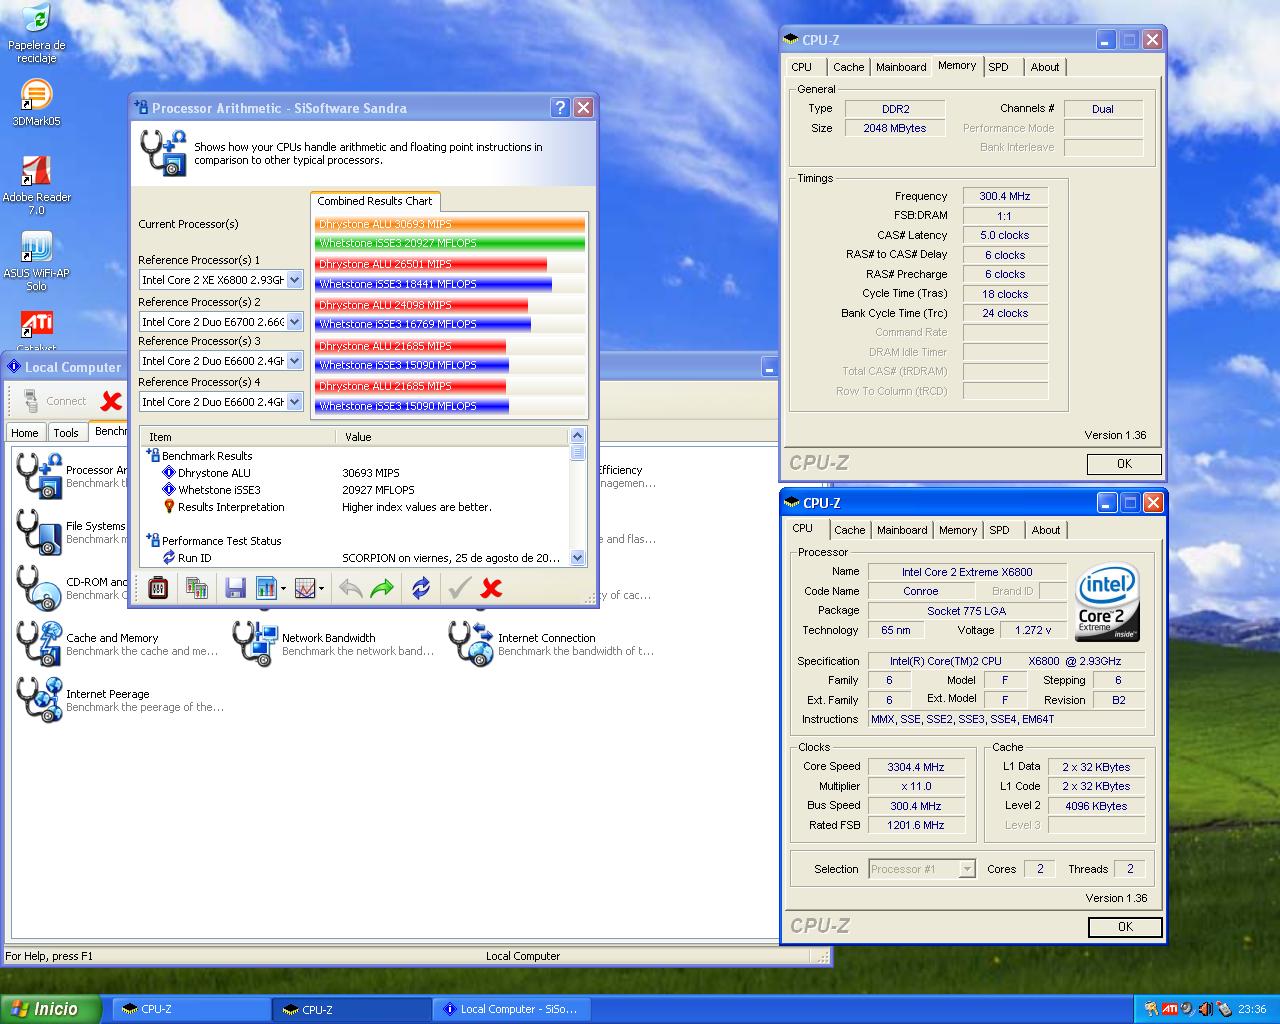Open the Reference Processor(s) 1 dropdown
The width and height of the screenshot is (1280, 1024).
[294, 280]
